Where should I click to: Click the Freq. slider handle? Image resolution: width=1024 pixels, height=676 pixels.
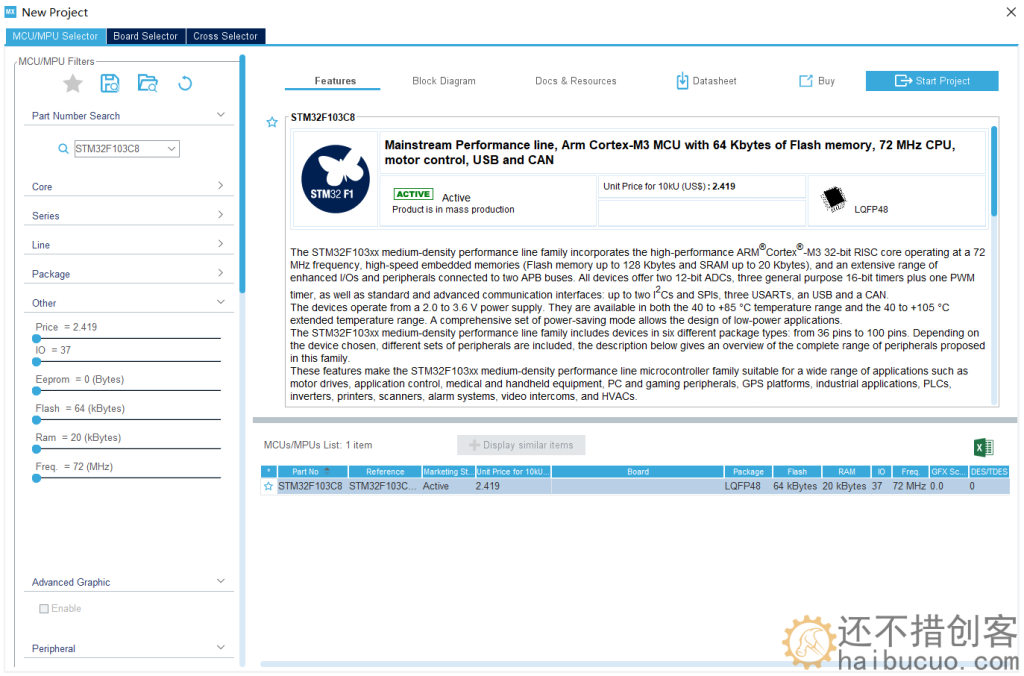tap(37, 478)
